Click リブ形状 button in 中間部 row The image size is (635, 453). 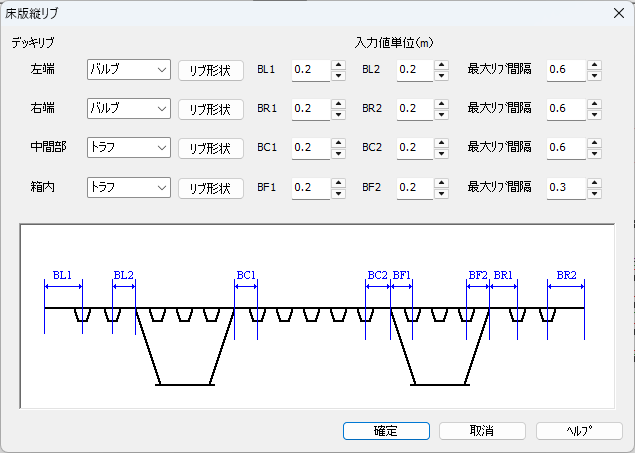point(211,148)
